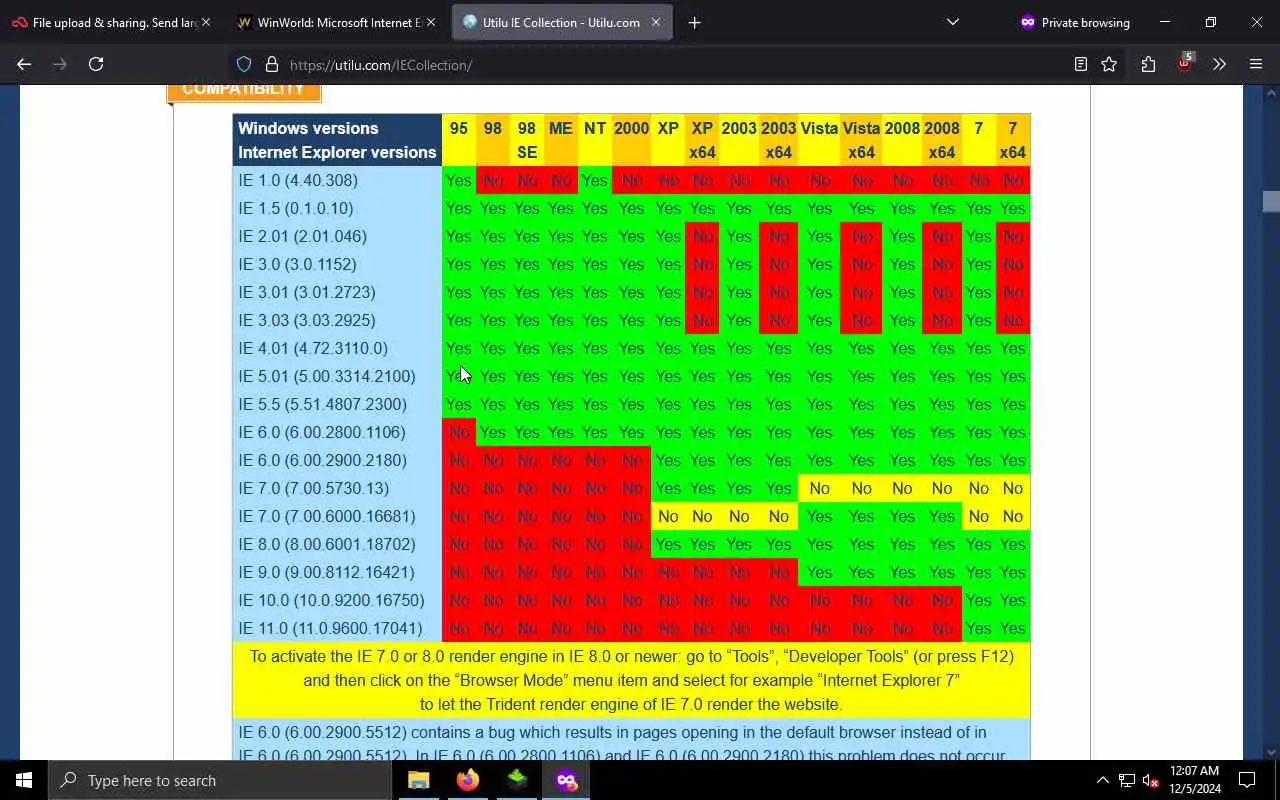This screenshot has height=800, width=1280.
Task: Open Firefox private window taskbar icon
Action: pyautogui.click(x=567, y=780)
